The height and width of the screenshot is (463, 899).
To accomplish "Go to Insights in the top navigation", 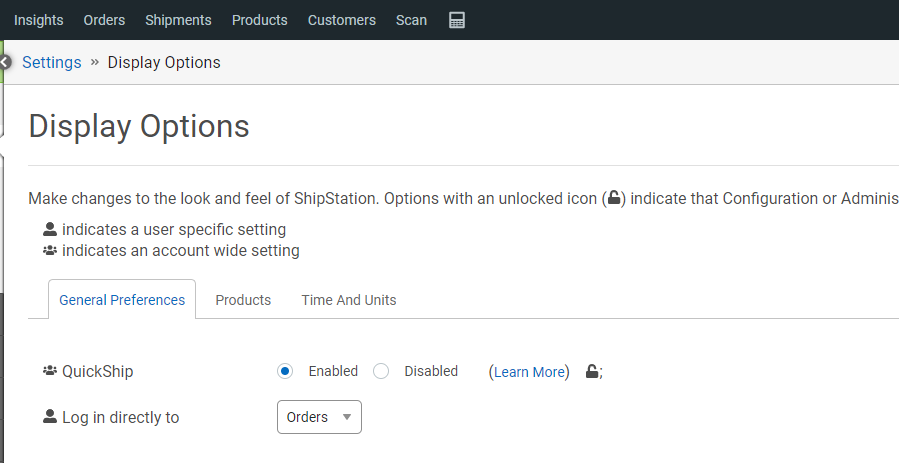I will (x=38, y=20).
